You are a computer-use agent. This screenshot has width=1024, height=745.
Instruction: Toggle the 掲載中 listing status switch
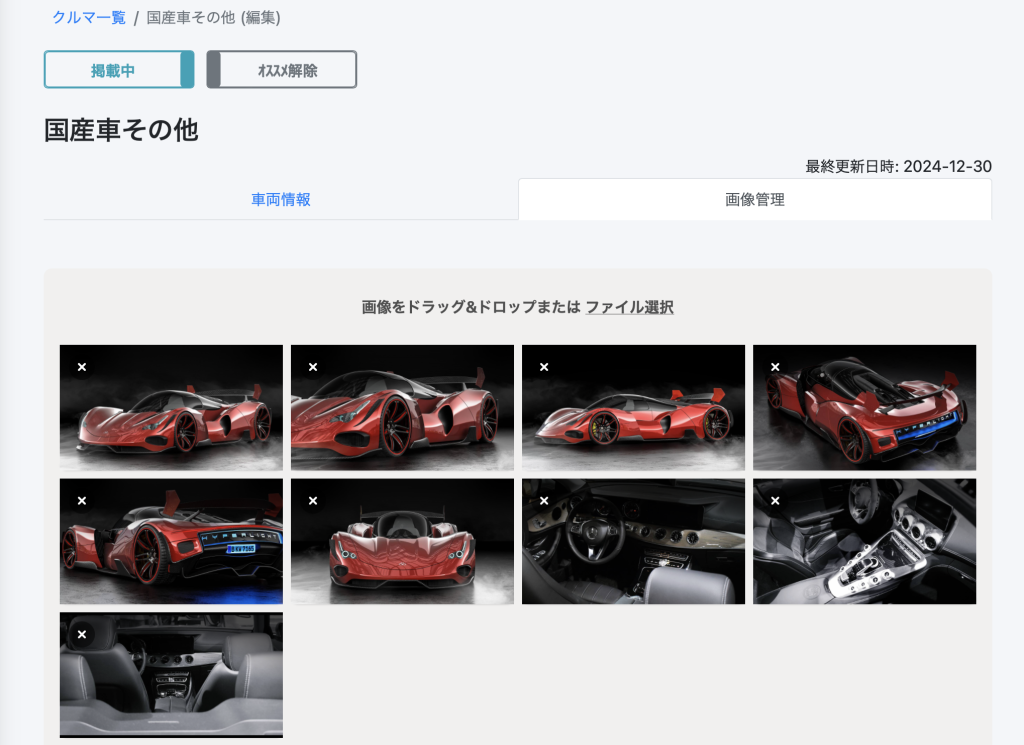tap(119, 70)
